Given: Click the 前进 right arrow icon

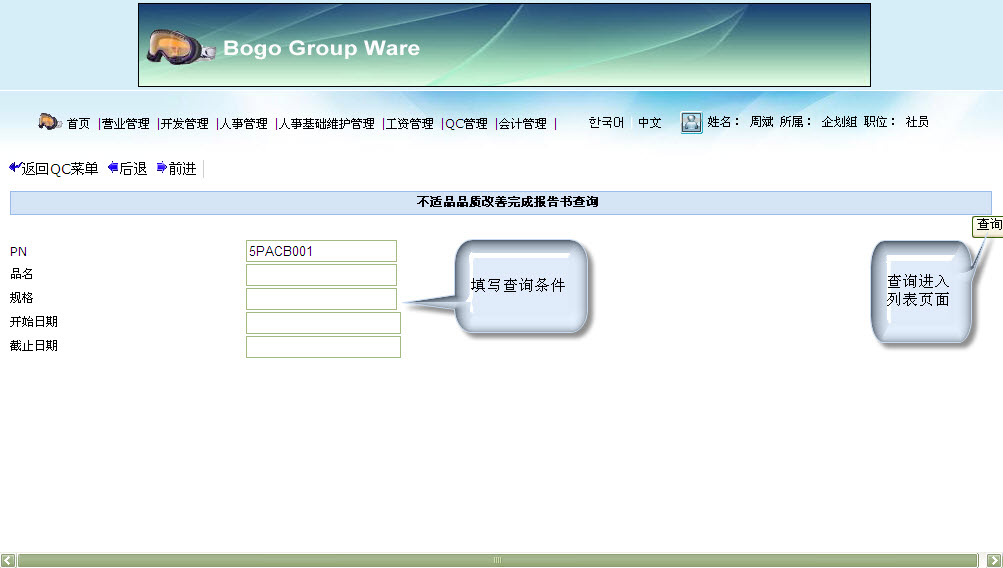Looking at the screenshot, I should click(x=162, y=168).
